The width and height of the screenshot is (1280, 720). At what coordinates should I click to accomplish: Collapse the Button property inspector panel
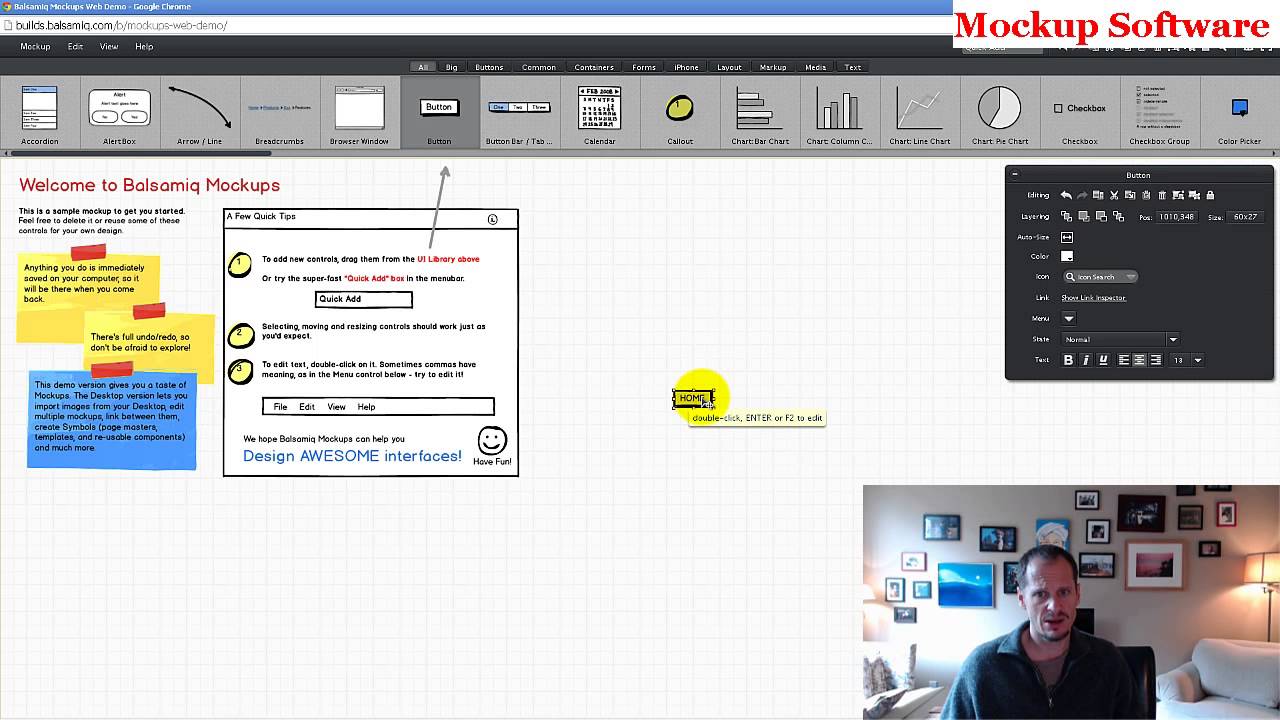pos(1015,174)
